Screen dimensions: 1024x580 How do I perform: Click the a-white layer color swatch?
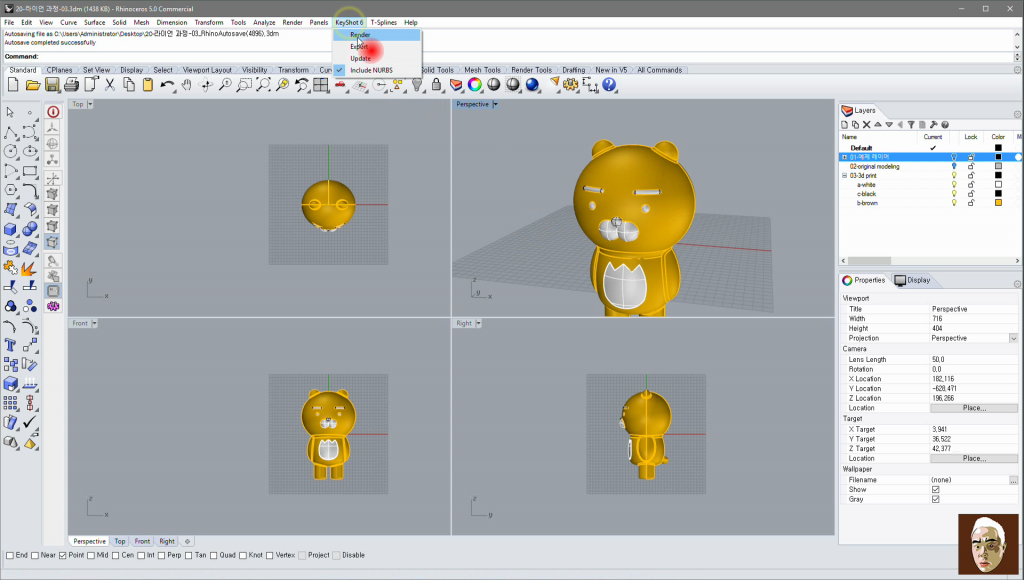click(x=998, y=185)
